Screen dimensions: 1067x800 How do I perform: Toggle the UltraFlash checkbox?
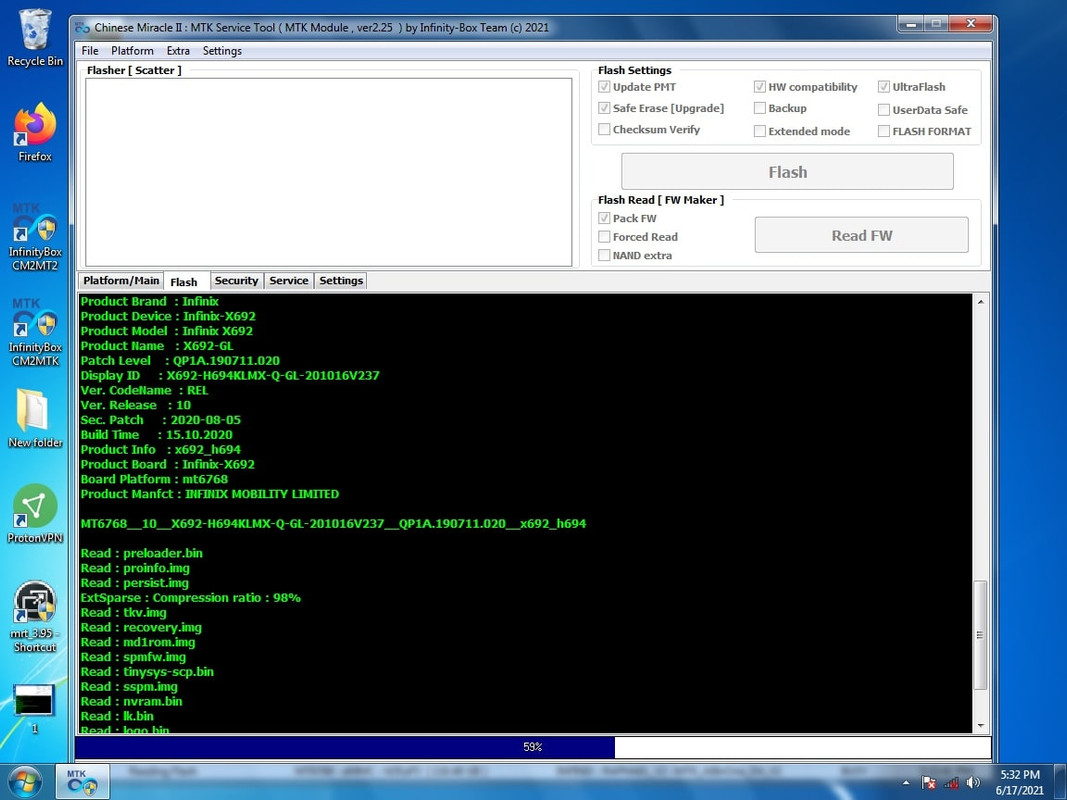pyautogui.click(x=884, y=86)
